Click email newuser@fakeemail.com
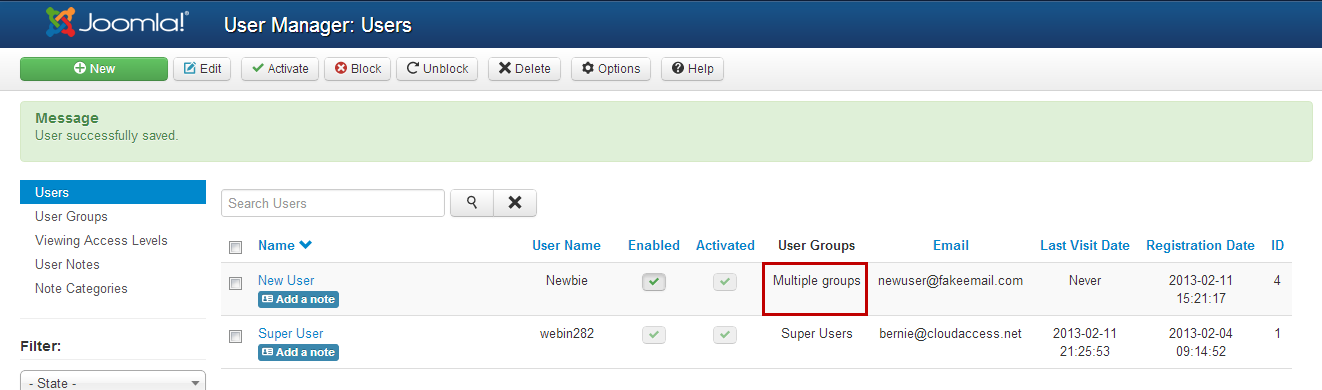 (951, 281)
